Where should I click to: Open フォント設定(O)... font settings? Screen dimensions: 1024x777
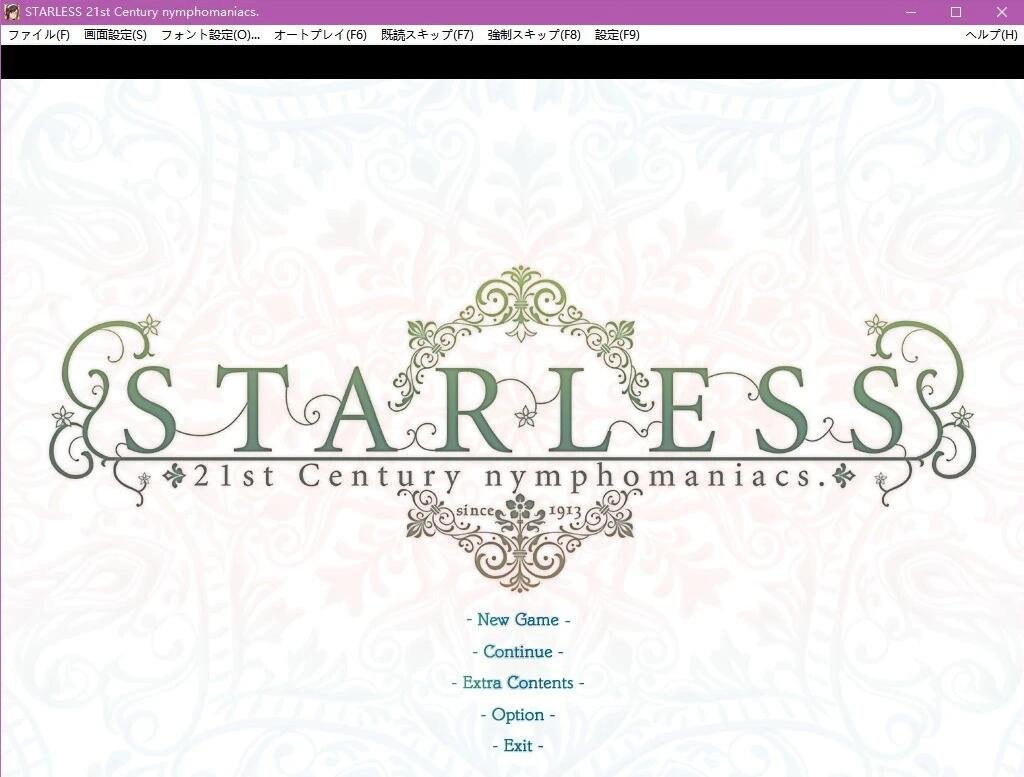[x=210, y=35]
